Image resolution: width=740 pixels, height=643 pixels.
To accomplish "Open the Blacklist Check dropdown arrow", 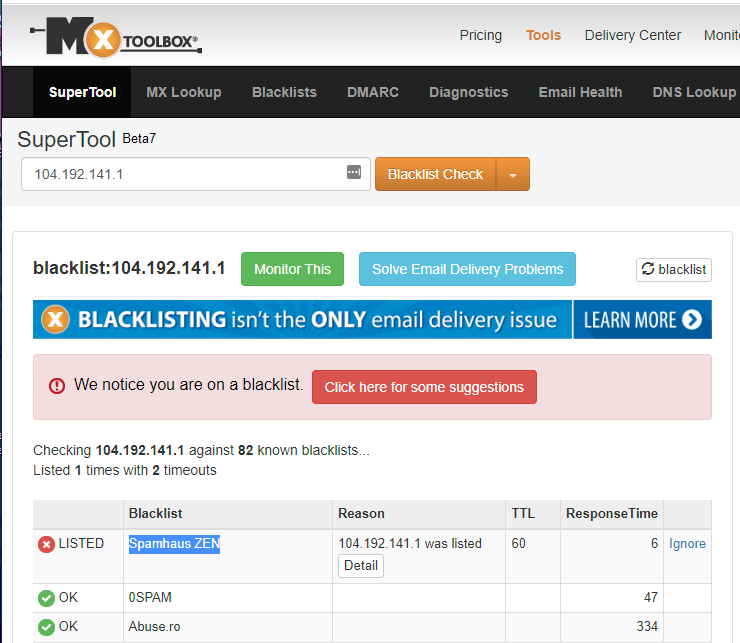I will [x=513, y=174].
